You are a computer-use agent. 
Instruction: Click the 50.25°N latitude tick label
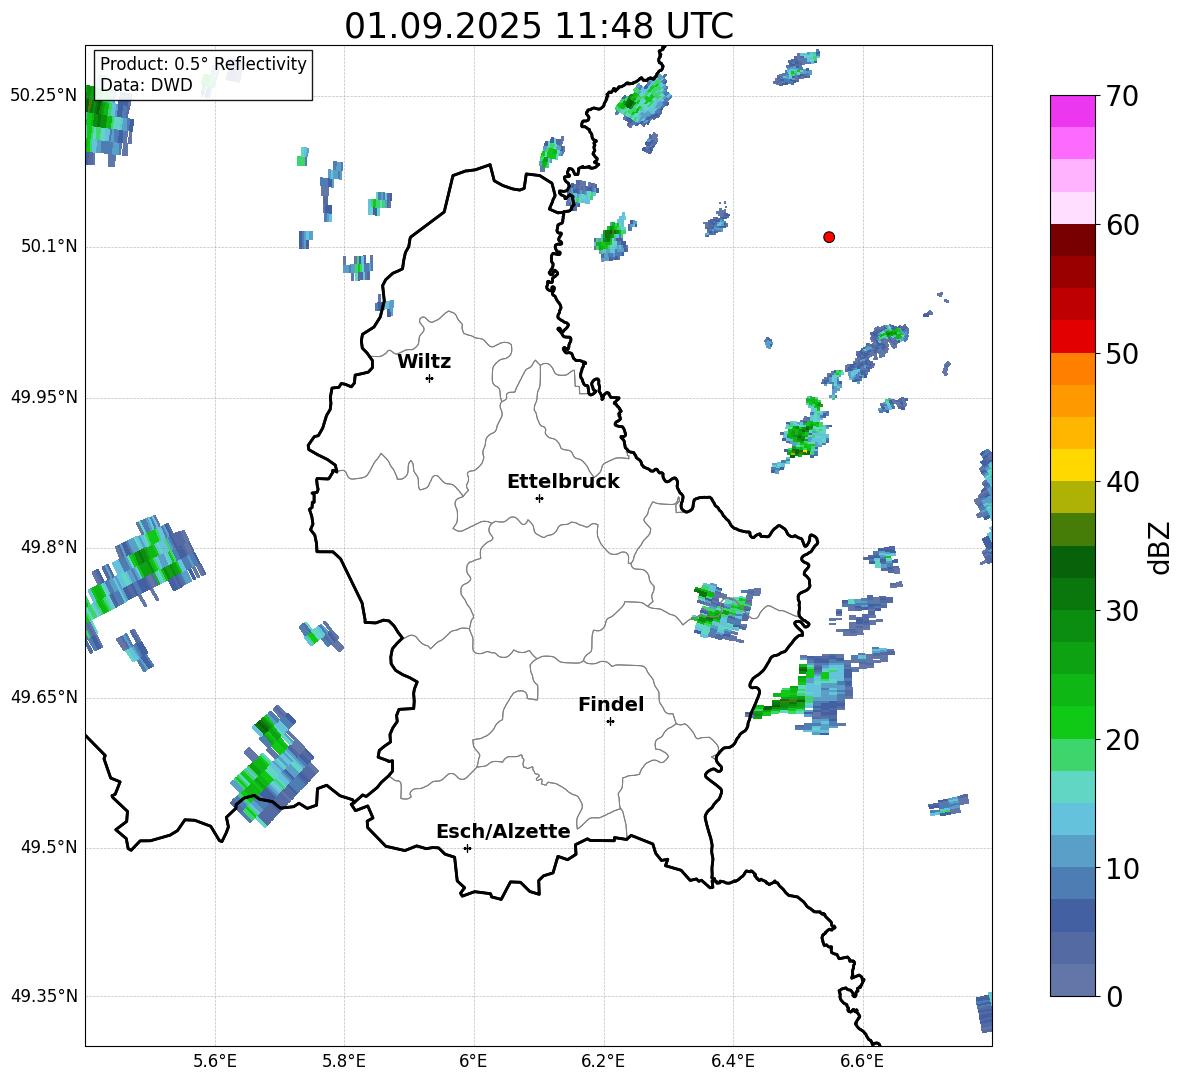44,96
